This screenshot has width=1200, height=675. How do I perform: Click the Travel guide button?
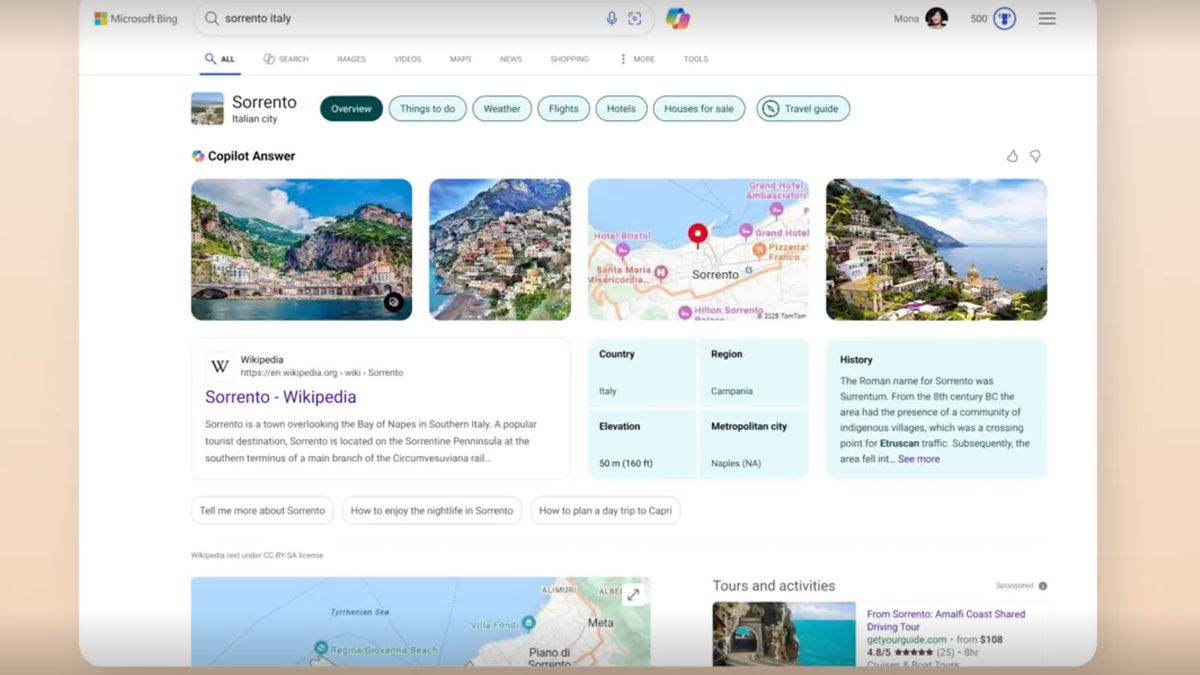(x=803, y=109)
